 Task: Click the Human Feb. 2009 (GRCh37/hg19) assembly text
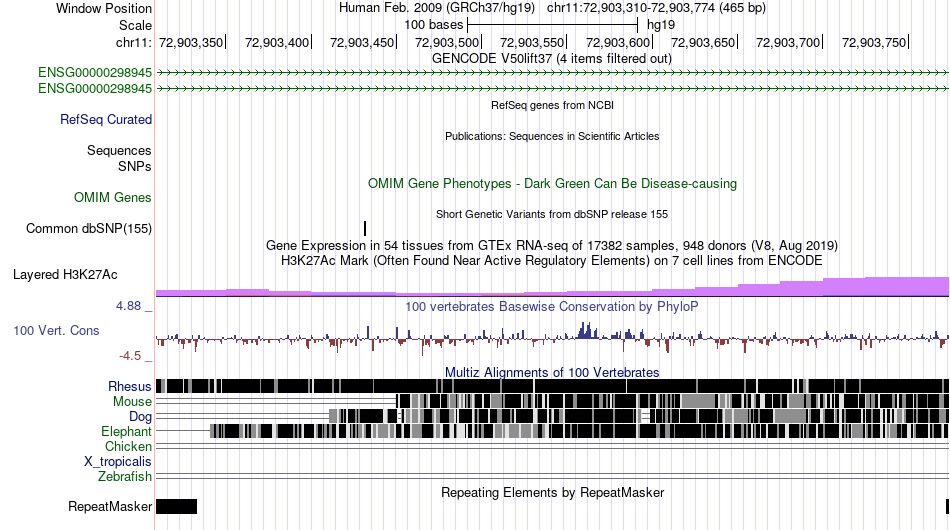pyautogui.click(x=437, y=8)
